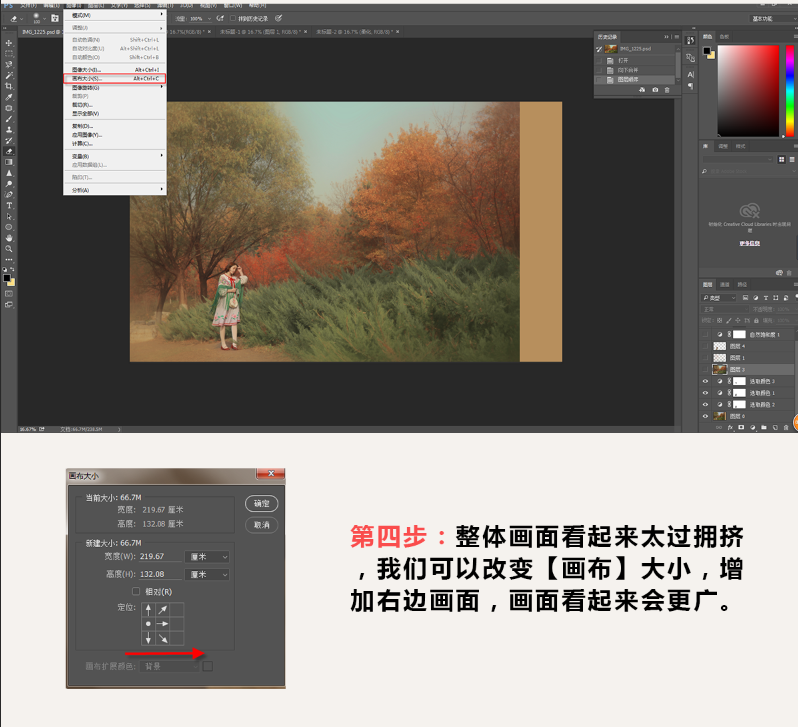Screen dimensions: 798x727
Task: Show the 图层 4 layer
Action: tap(705, 346)
